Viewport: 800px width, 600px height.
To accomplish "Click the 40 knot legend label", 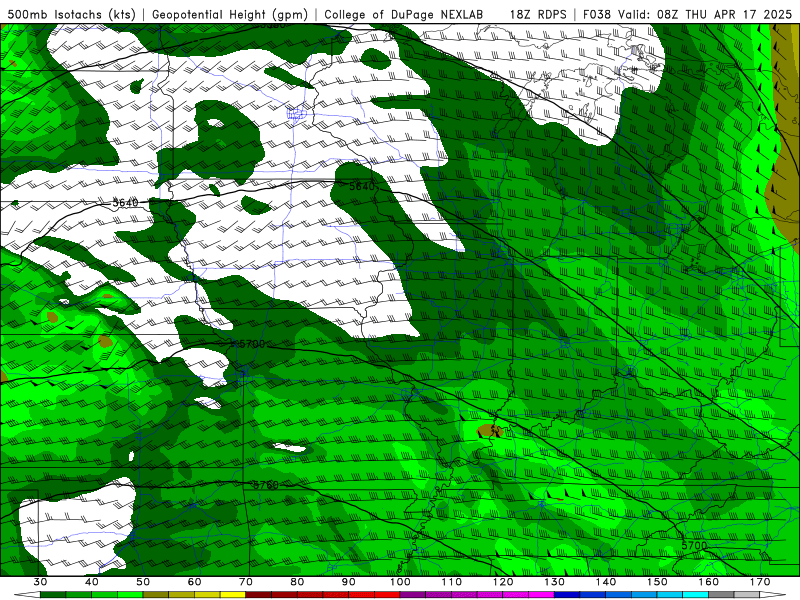I will pyautogui.click(x=92, y=582).
